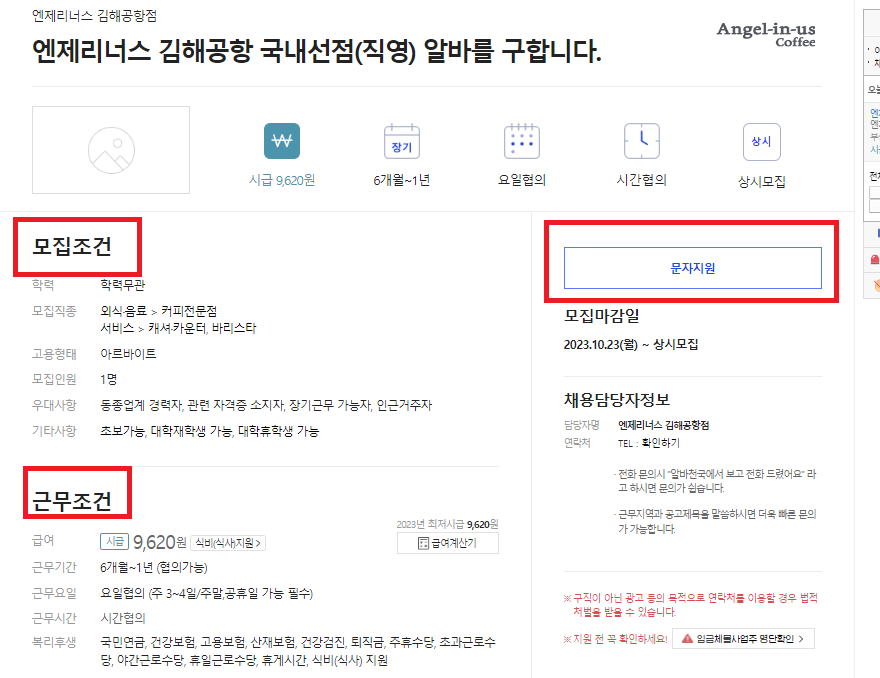Screen dimensions: 880x678
Task: Click the hourly wage won icon
Action: point(282,141)
